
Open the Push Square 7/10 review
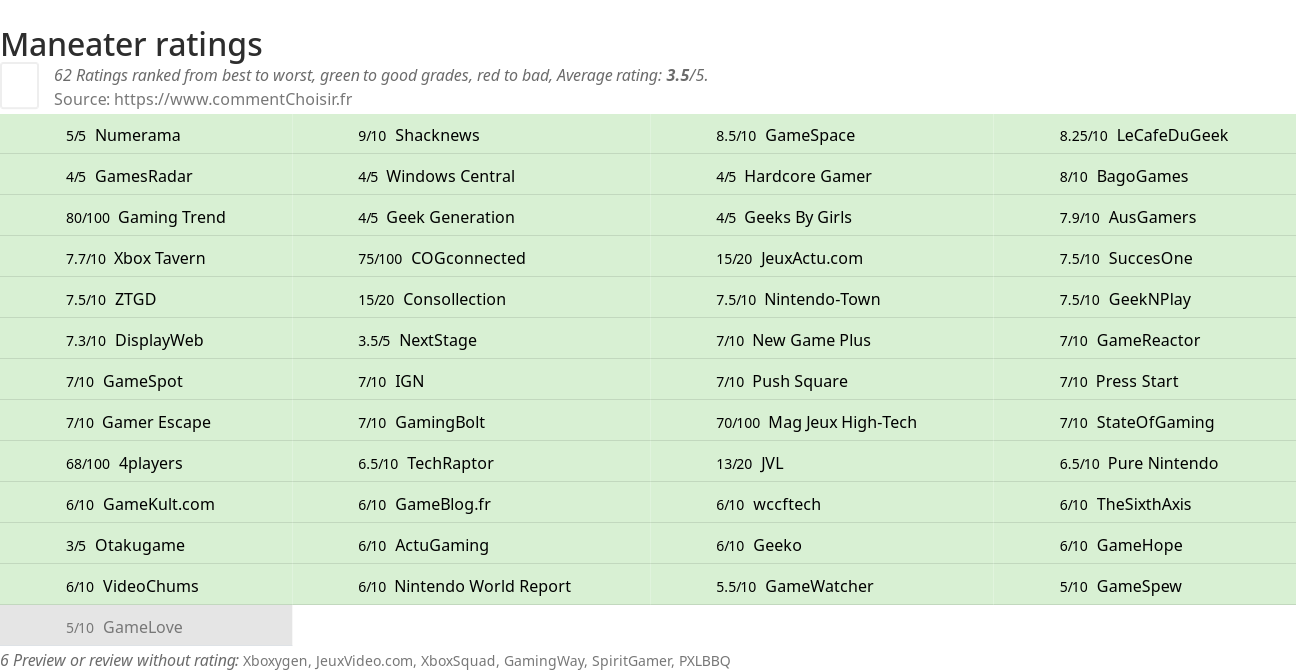(x=822, y=381)
